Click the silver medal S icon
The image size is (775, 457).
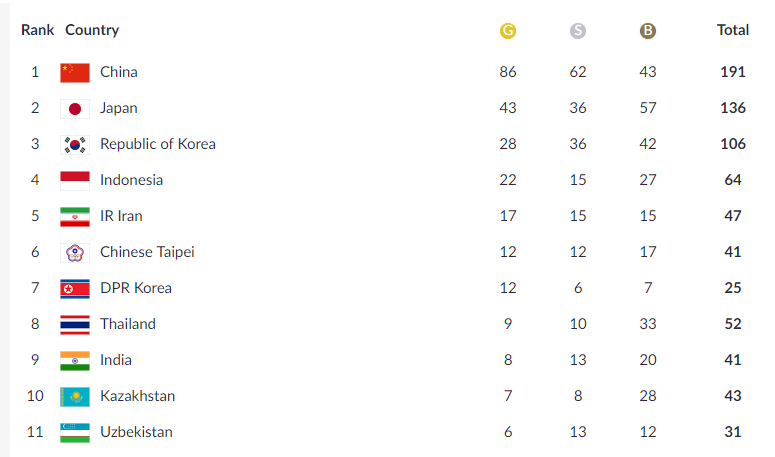coord(577,31)
